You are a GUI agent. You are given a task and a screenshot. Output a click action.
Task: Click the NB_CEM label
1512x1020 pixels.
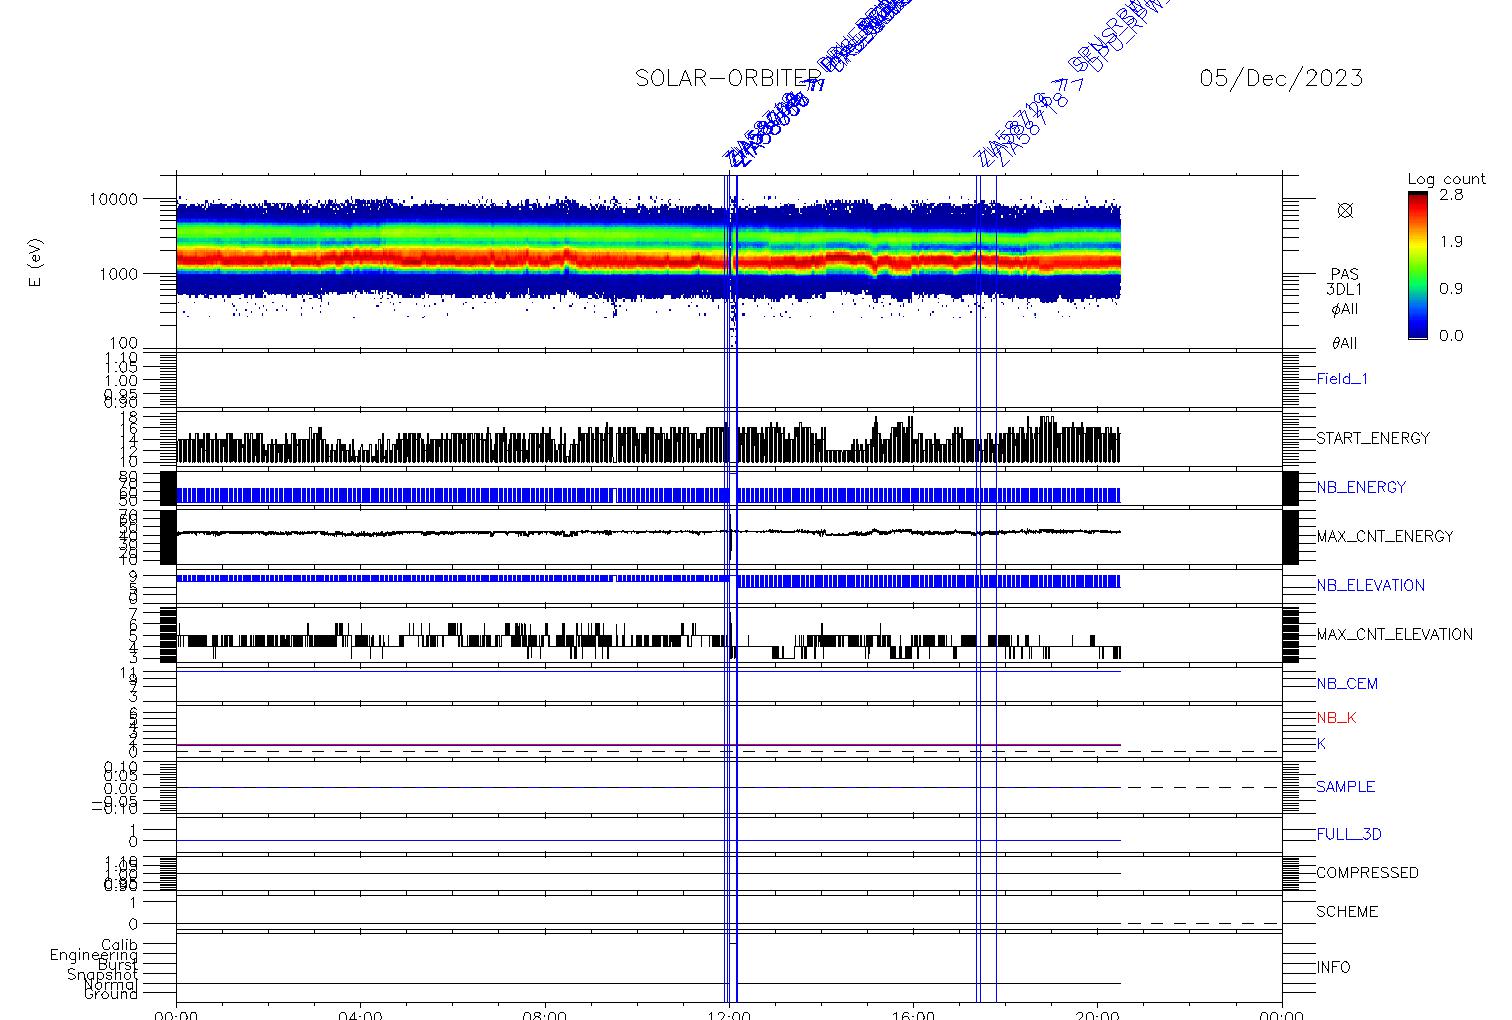click(x=1347, y=684)
